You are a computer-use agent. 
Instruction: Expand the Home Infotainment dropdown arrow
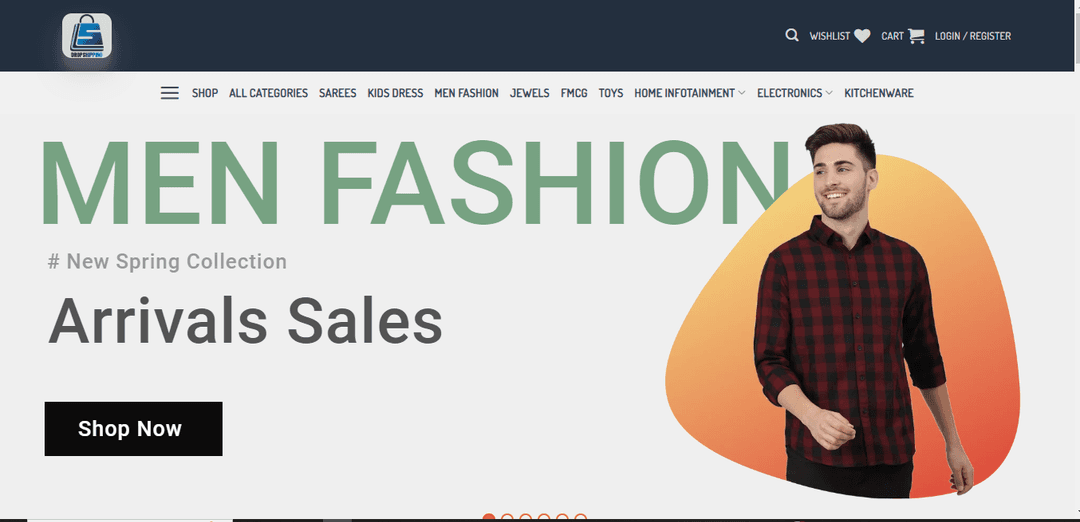pyautogui.click(x=742, y=93)
